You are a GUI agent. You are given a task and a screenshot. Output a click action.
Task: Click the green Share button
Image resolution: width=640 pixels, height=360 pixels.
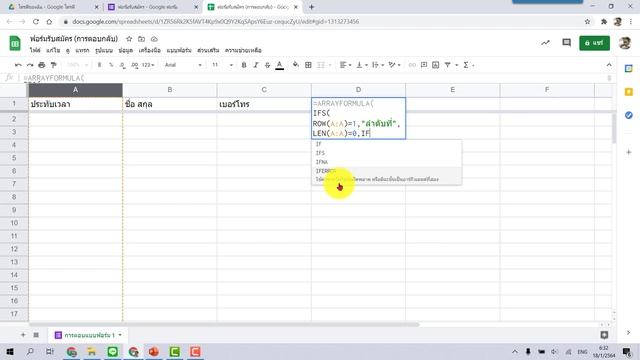click(x=594, y=43)
